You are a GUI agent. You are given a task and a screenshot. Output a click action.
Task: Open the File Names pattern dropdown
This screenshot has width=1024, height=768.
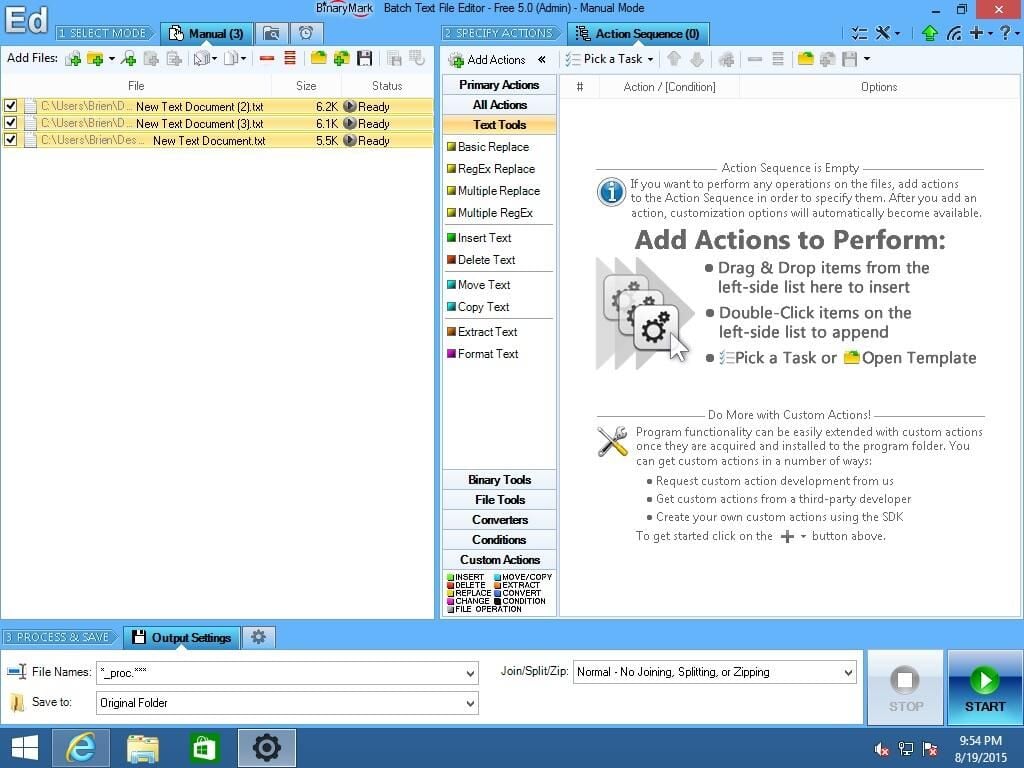[470, 673]
